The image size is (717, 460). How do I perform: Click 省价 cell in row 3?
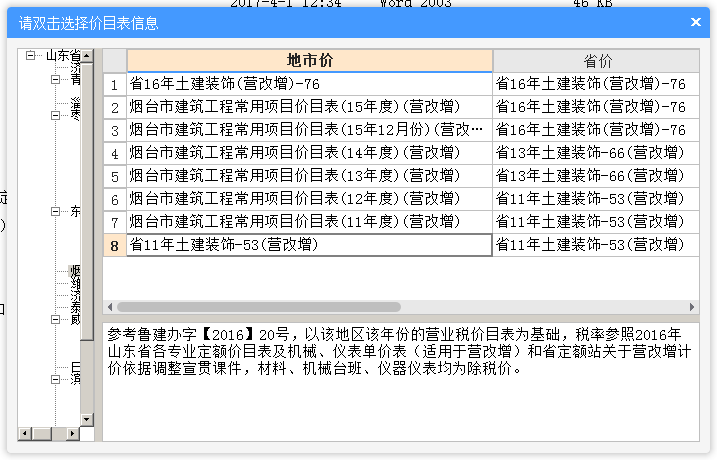pos(596,130)
